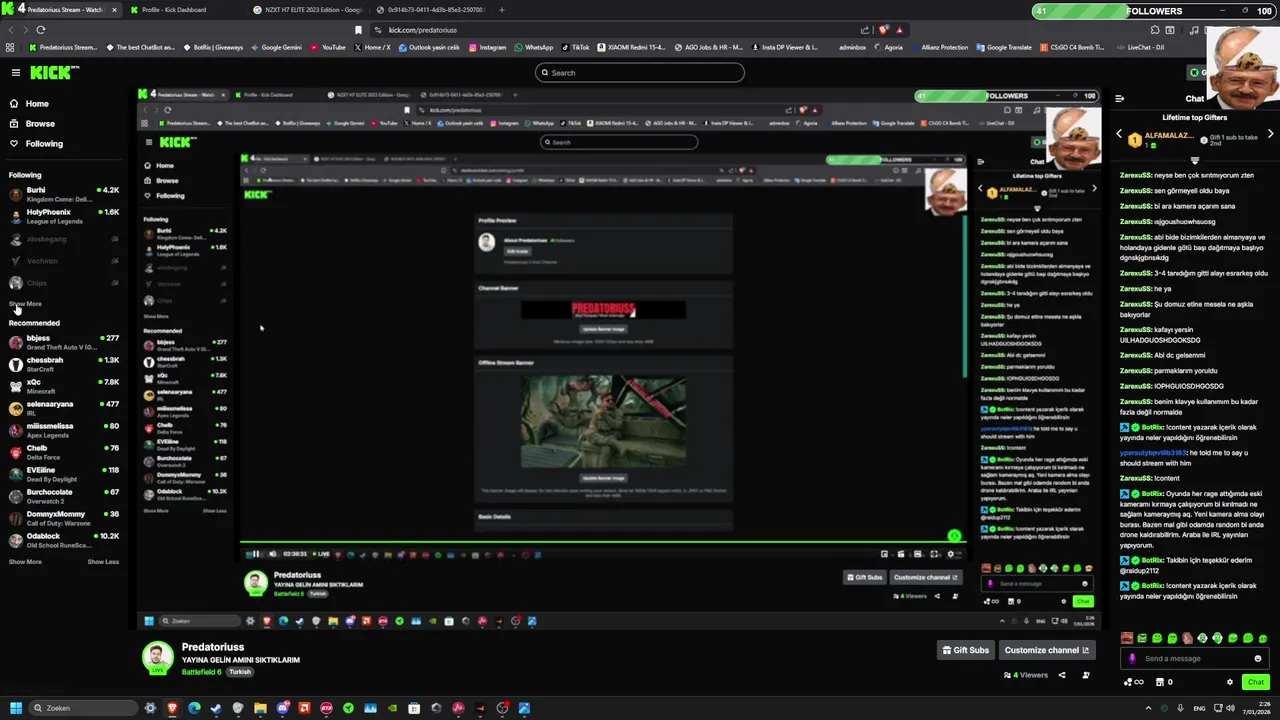Switch to Profile - Kick Dashboard tab
Viewport: 1280px width, 720px height.
pos(174,10)
